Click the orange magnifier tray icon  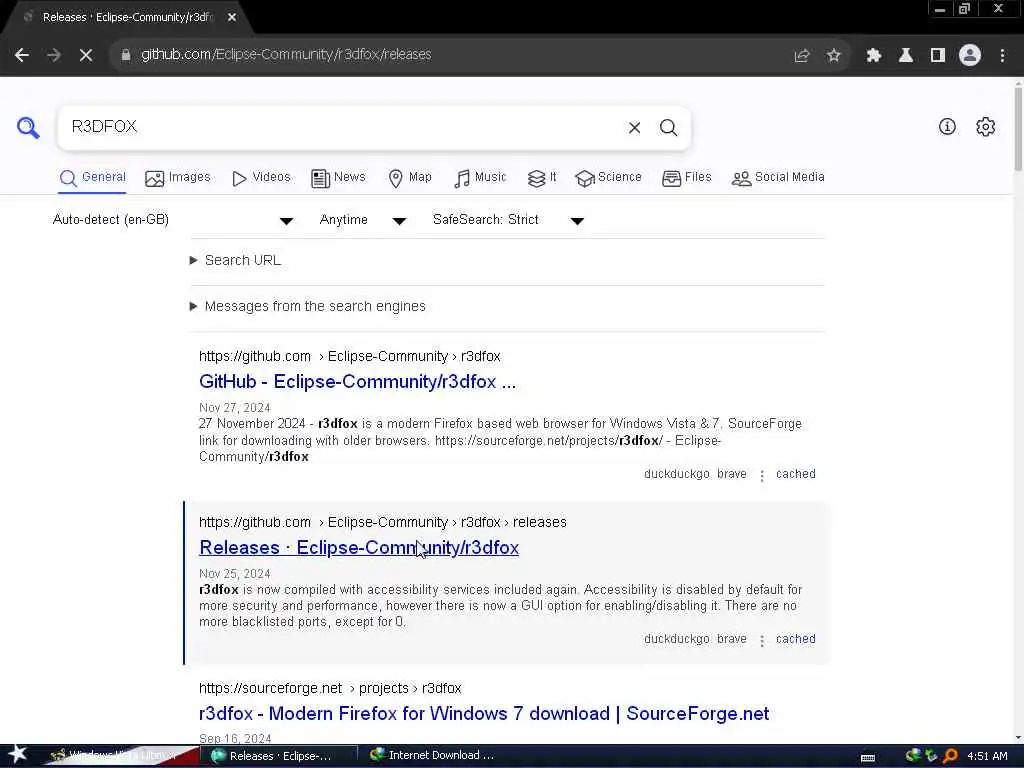(x=950, y=756)
